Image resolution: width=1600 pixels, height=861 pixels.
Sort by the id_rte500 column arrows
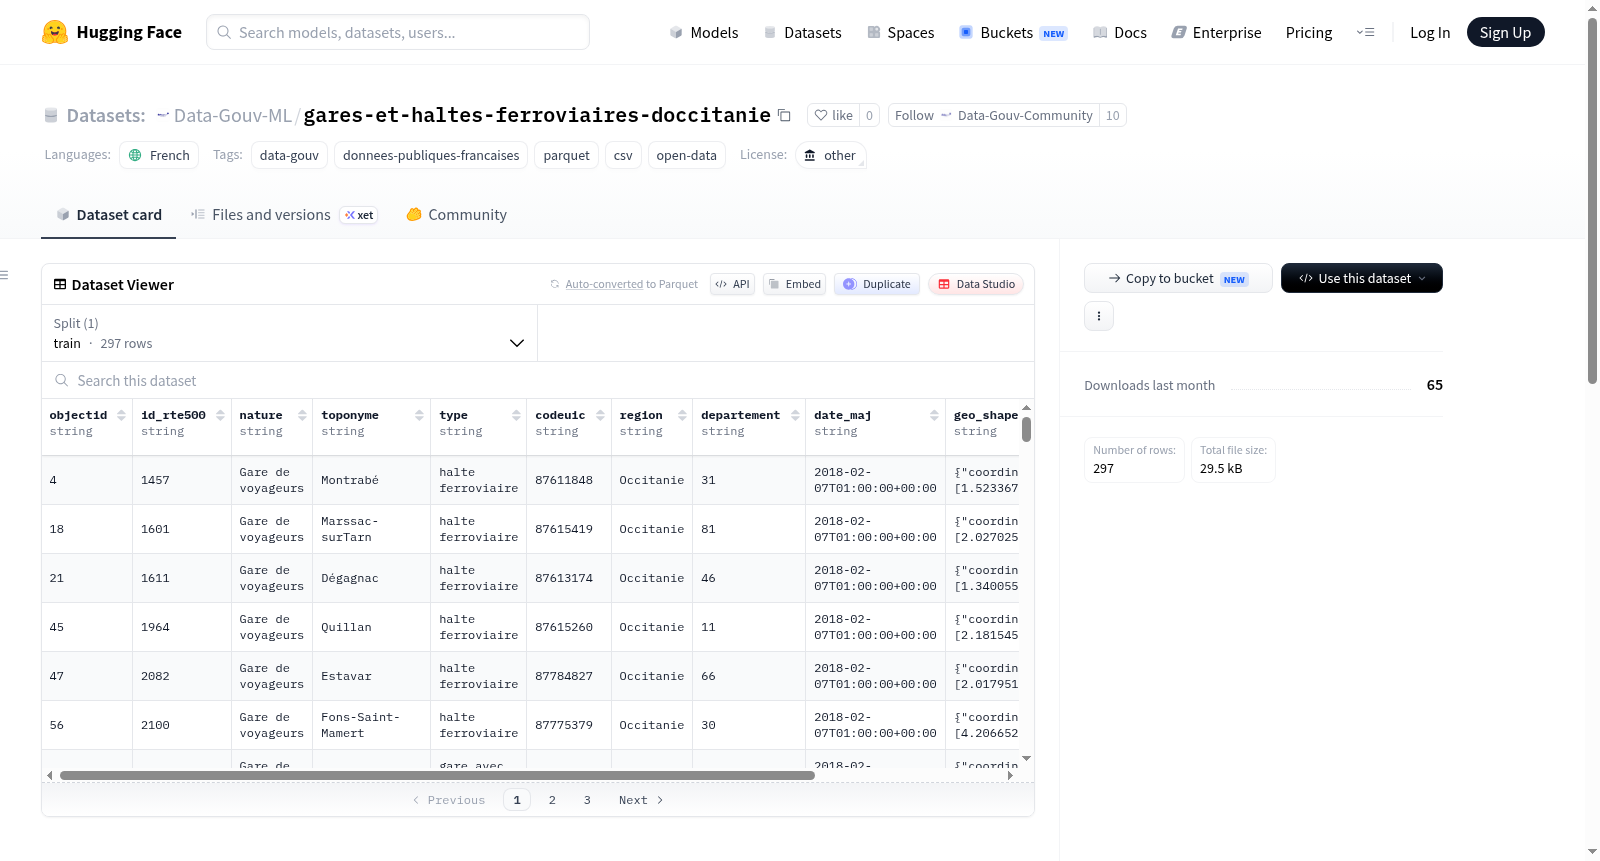click(220, 415)
